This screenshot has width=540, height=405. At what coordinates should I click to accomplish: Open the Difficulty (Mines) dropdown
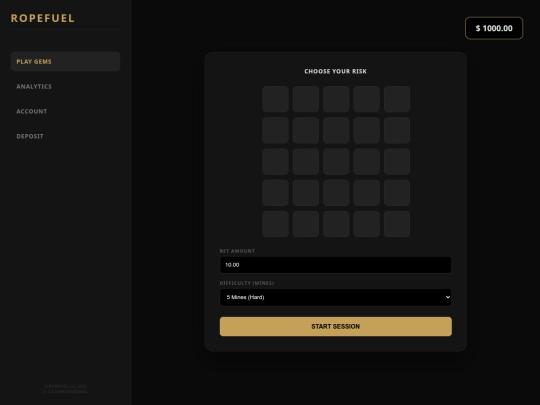[x=335, y=297]
